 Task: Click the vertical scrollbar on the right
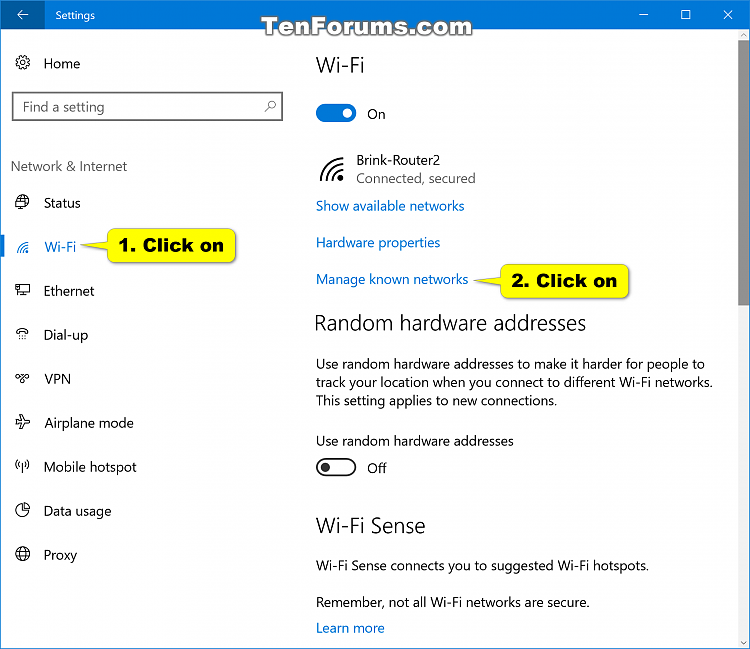click(x=742, y=200)
